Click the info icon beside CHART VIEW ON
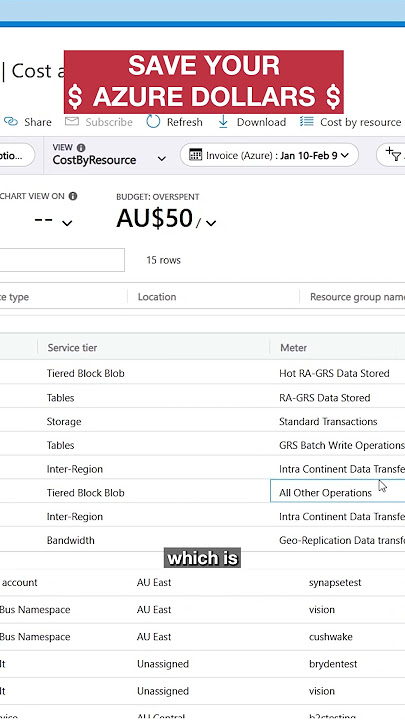405x720 pixels. coord(73,196)
